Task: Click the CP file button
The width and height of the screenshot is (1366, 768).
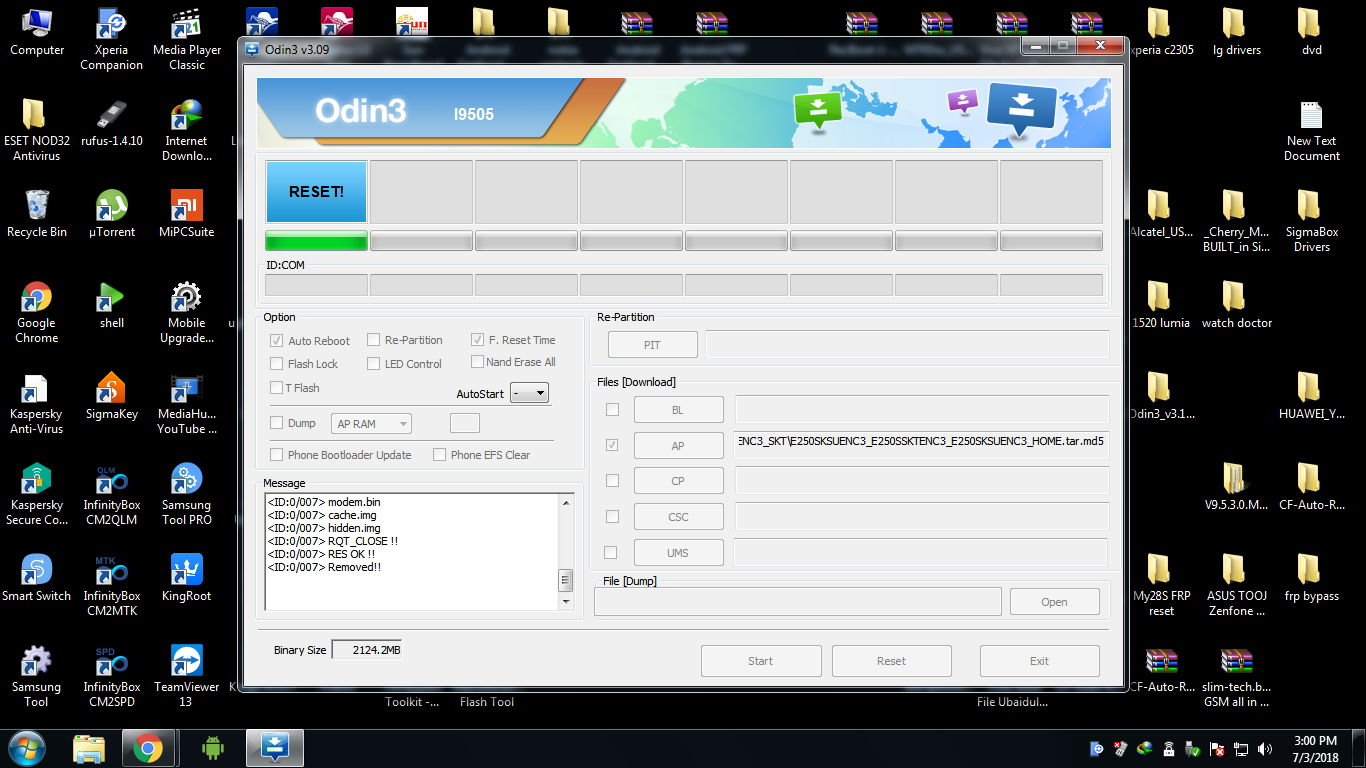Action: pos(678,481)
